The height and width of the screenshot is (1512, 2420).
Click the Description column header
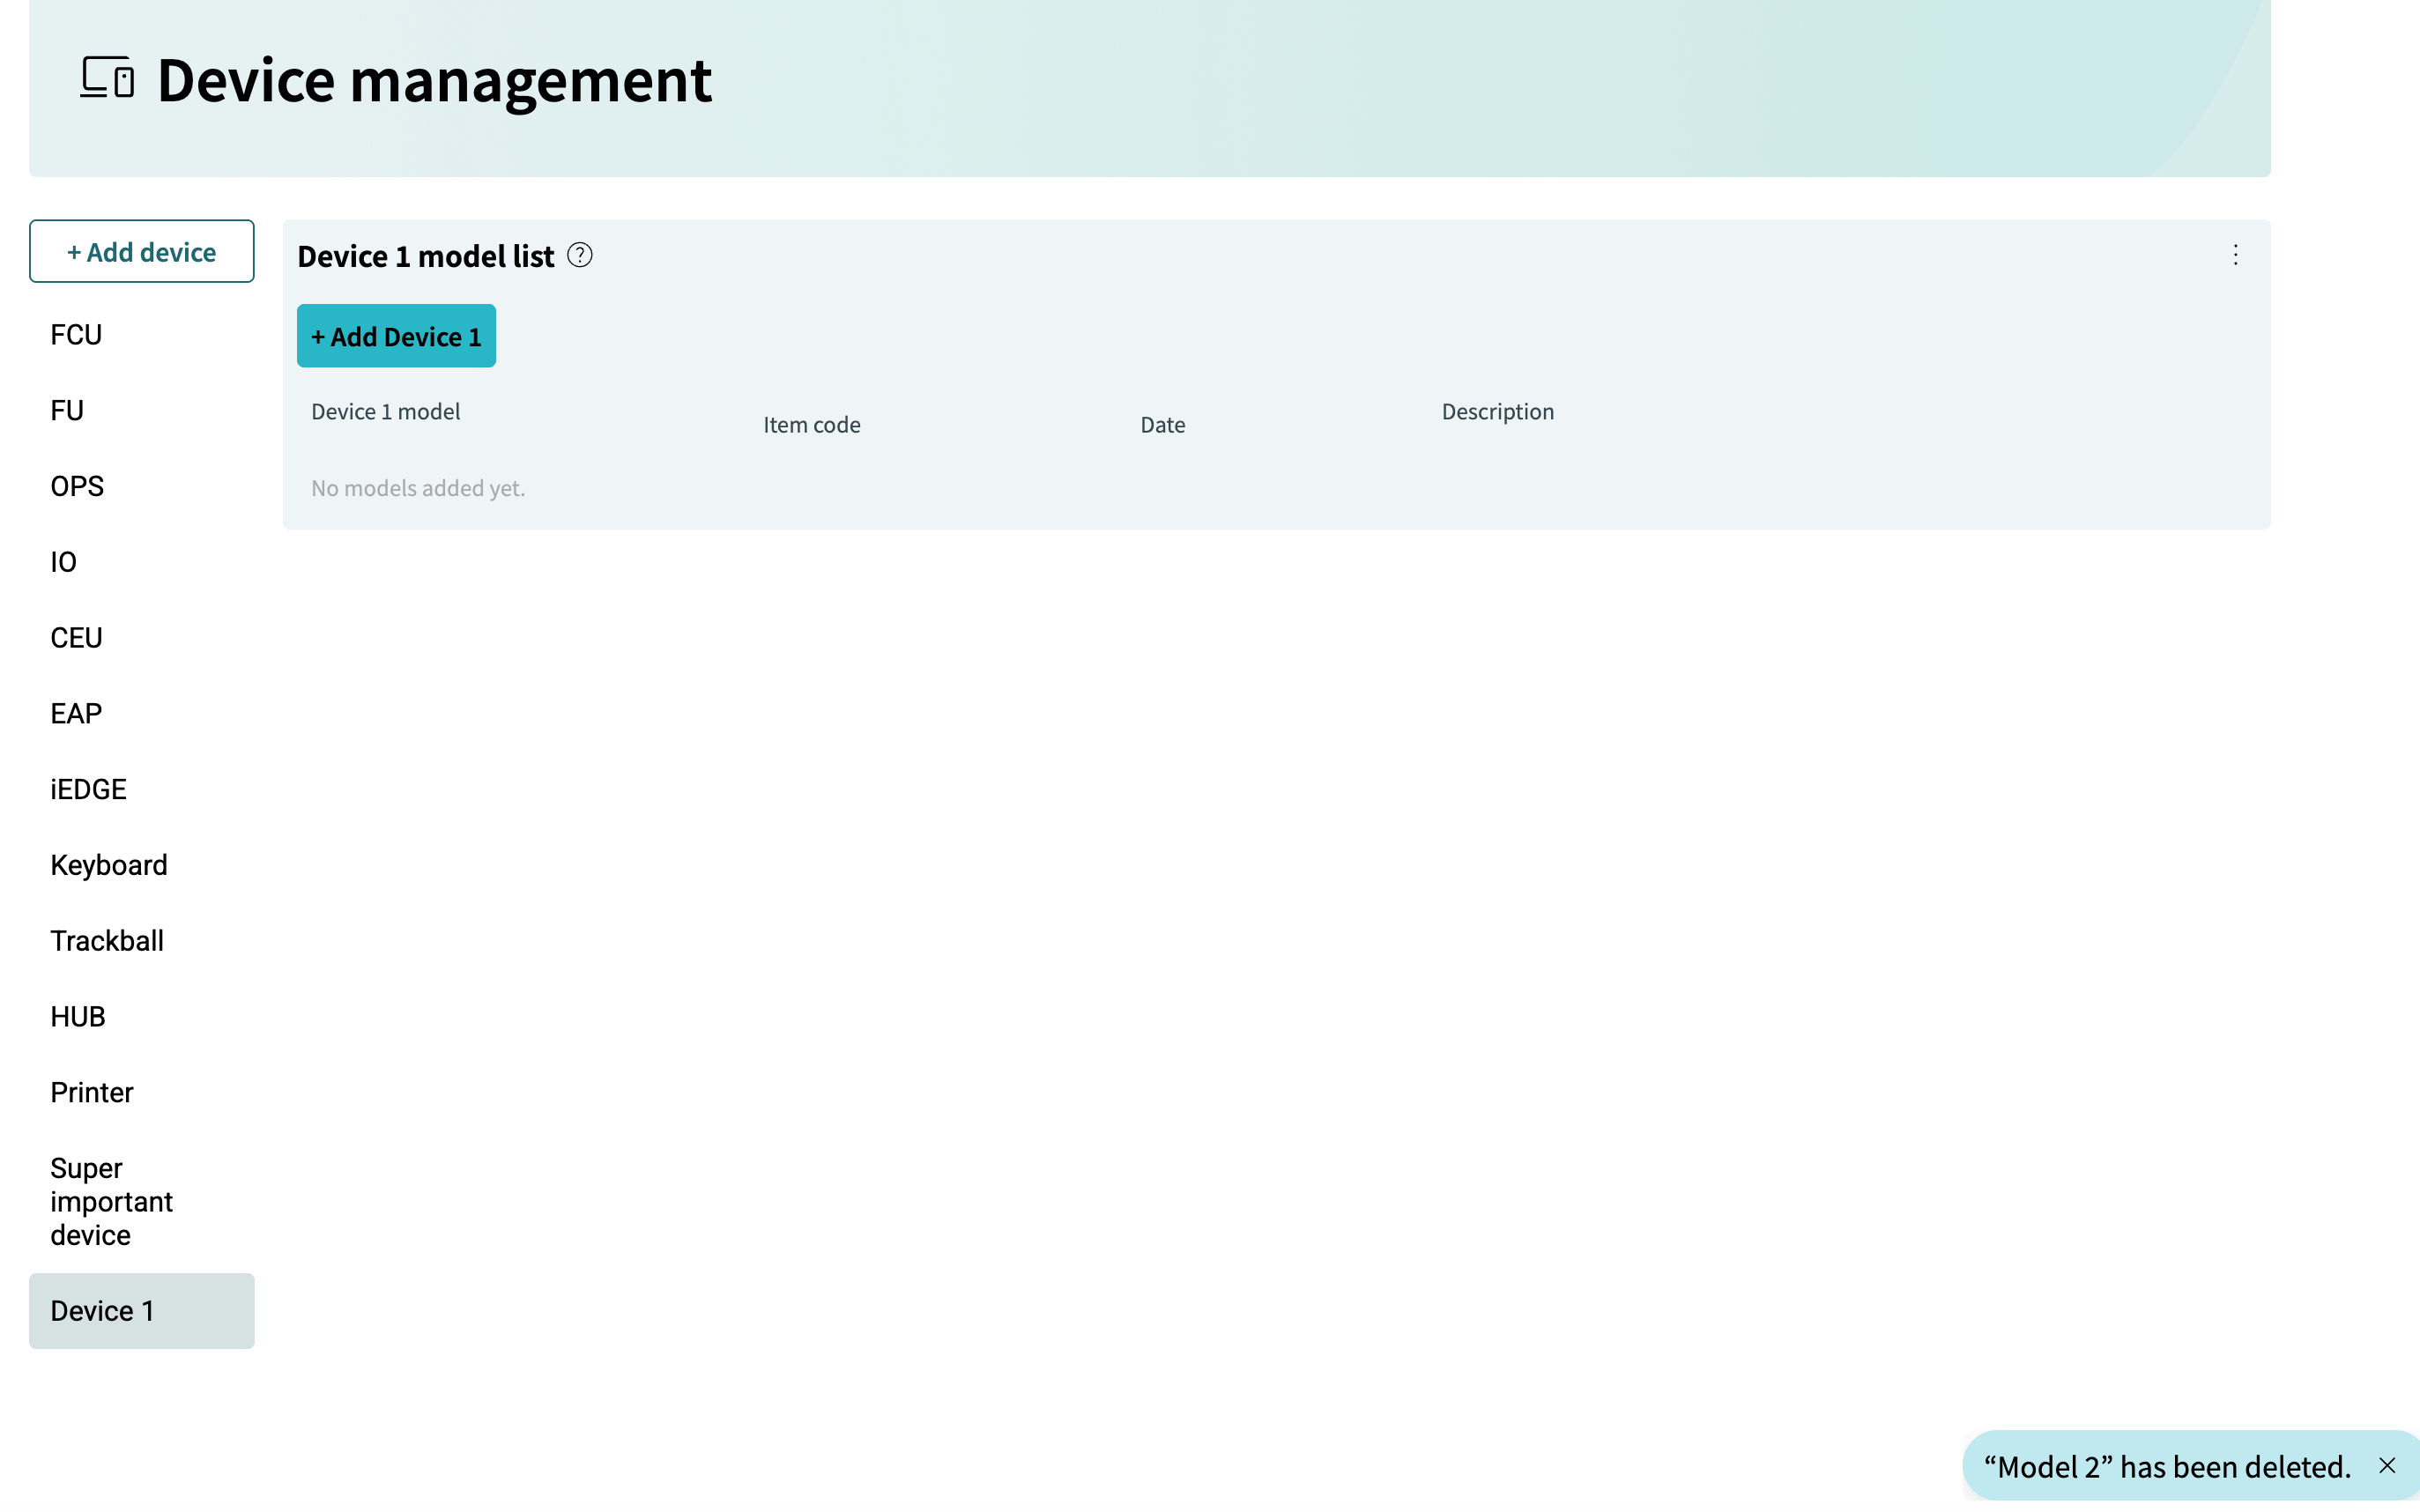tap(1497, 412)
